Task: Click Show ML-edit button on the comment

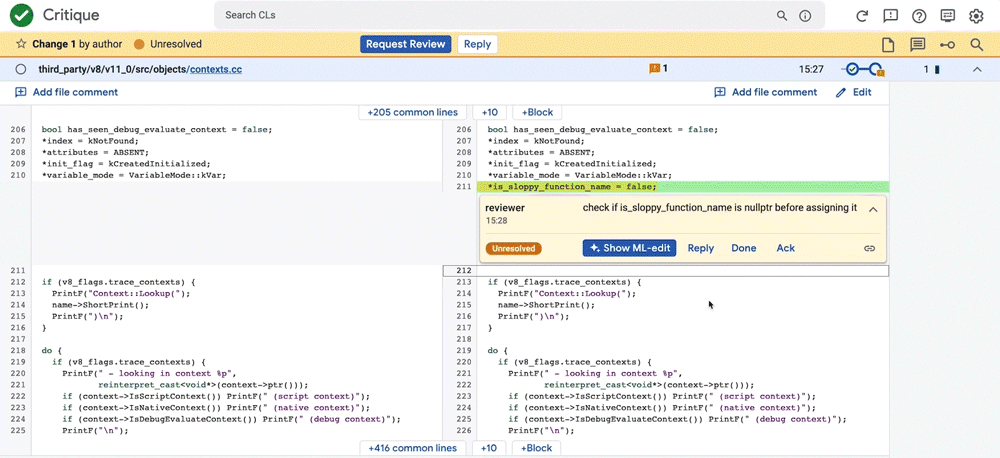Action: [629, 248]
